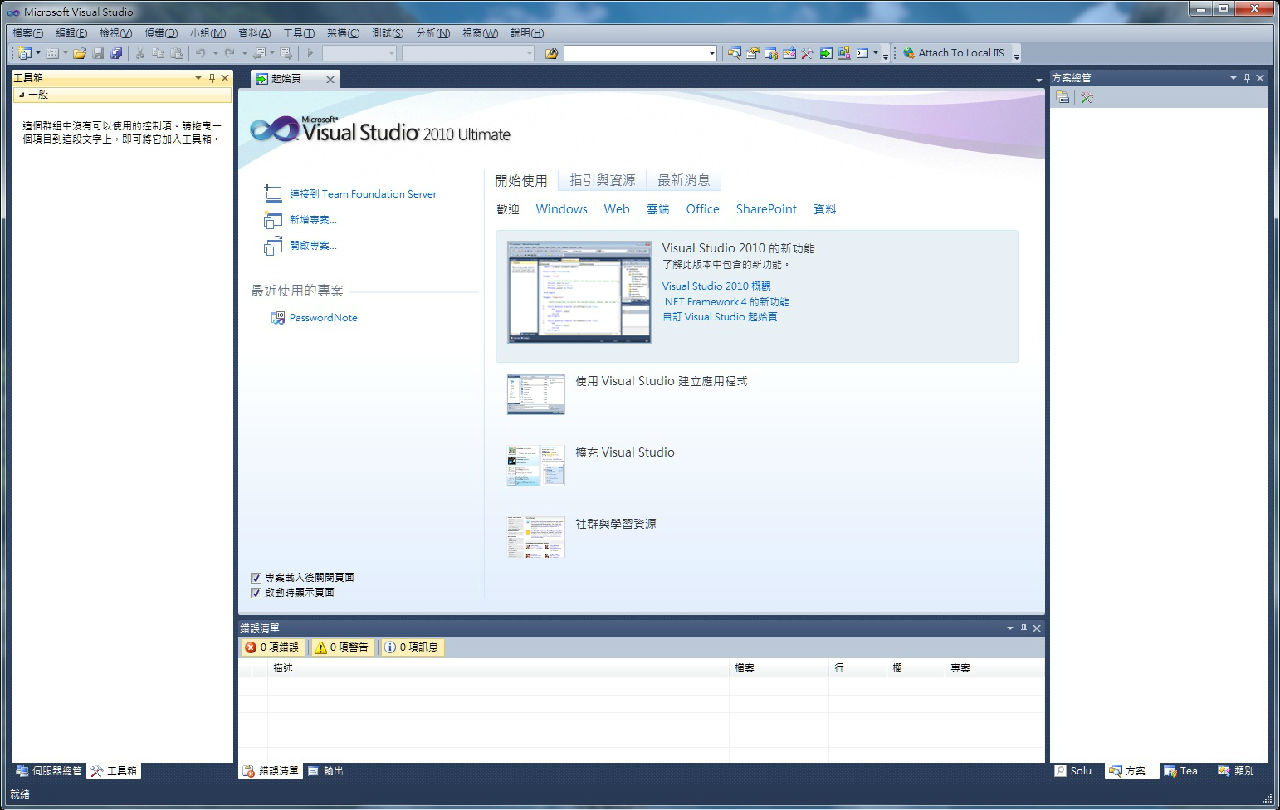Click the New Project toolbar icon
The image size is (1280, 810).
coord(24,53)
